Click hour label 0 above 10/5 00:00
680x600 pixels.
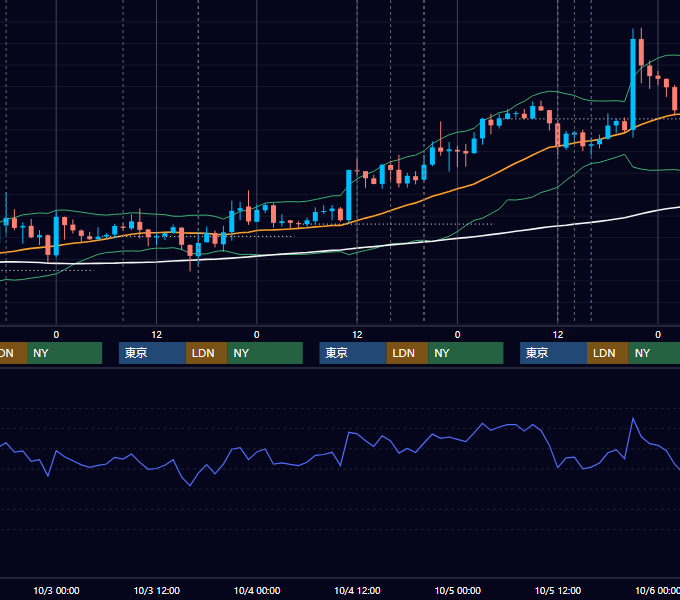[x=458, y=335]
